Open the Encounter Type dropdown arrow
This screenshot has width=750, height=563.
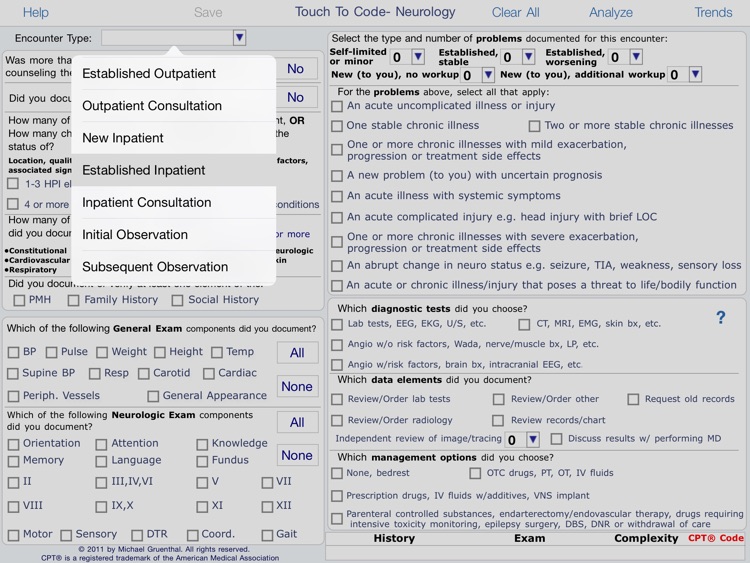coord(240,37)
